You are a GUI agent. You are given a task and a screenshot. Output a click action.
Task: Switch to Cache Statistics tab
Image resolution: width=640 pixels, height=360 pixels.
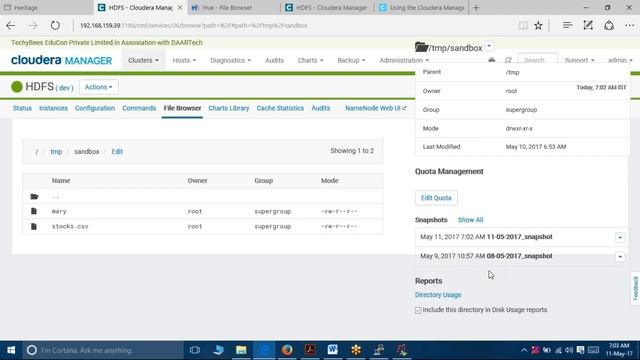[x=280, y=108]
